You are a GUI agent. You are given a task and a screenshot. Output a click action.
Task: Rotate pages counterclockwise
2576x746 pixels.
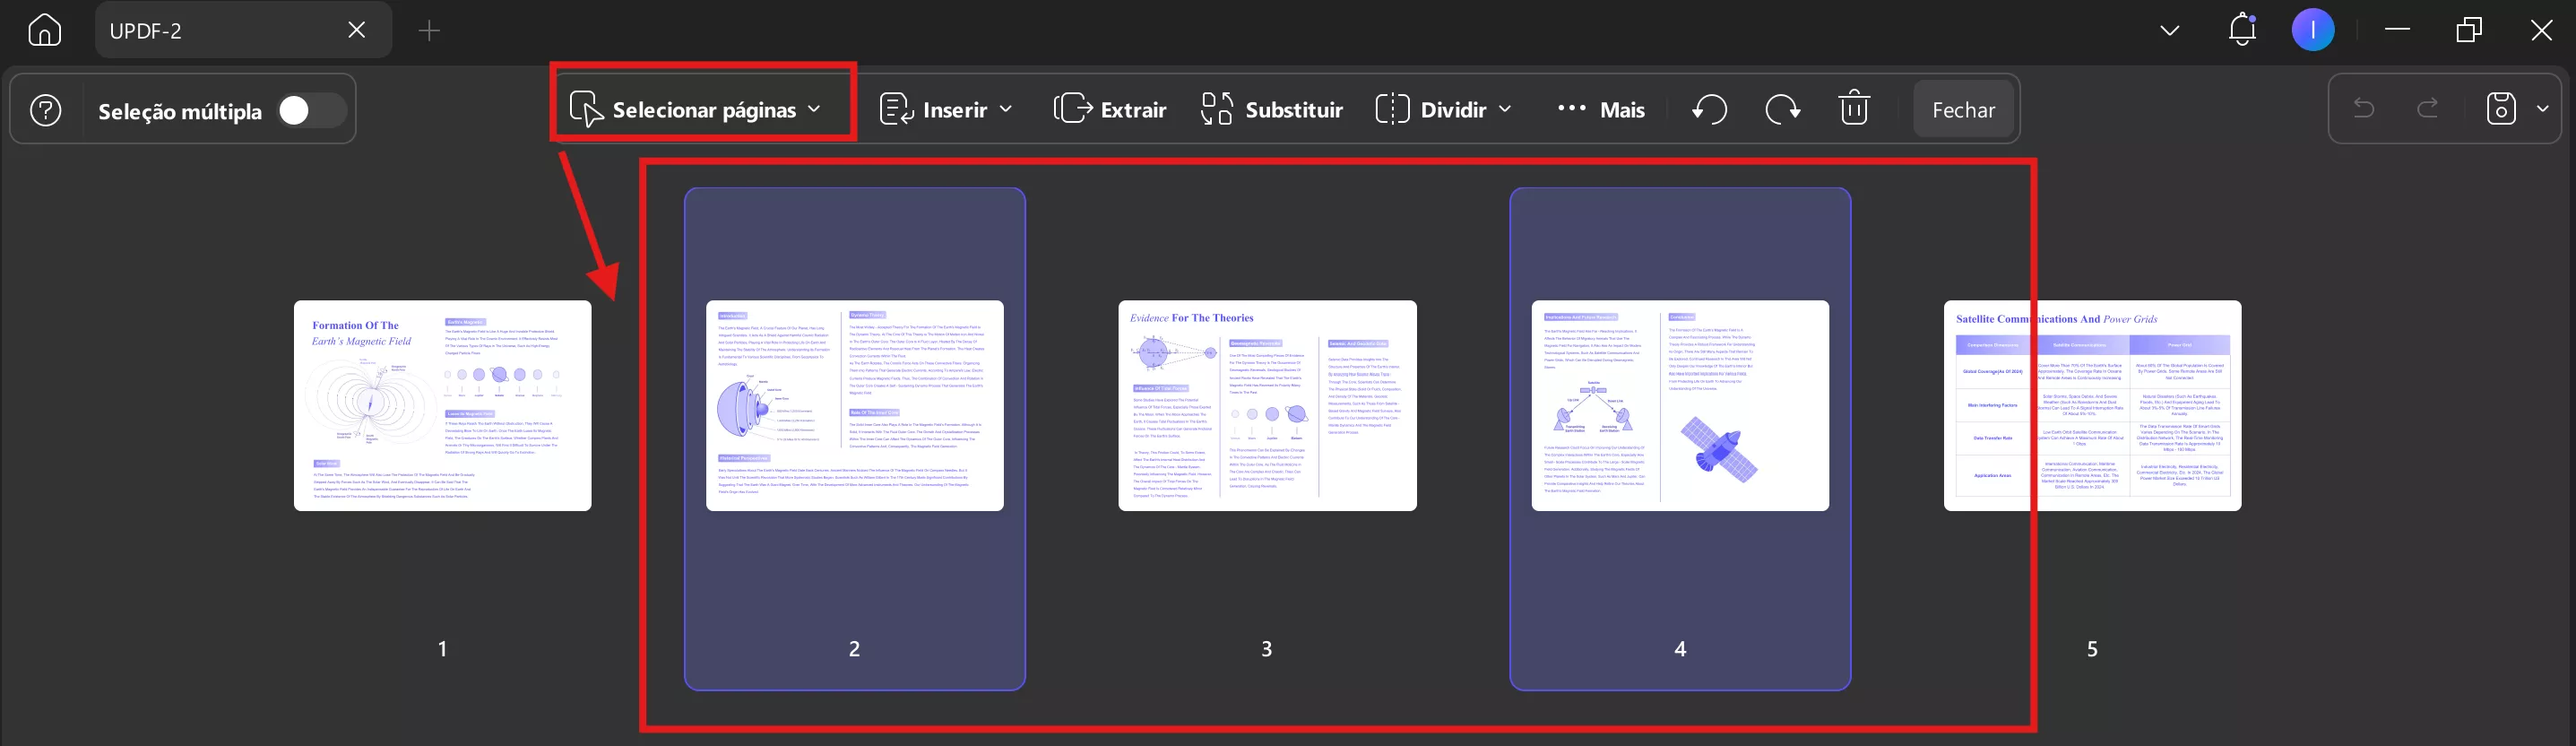tap(1710, 109)
